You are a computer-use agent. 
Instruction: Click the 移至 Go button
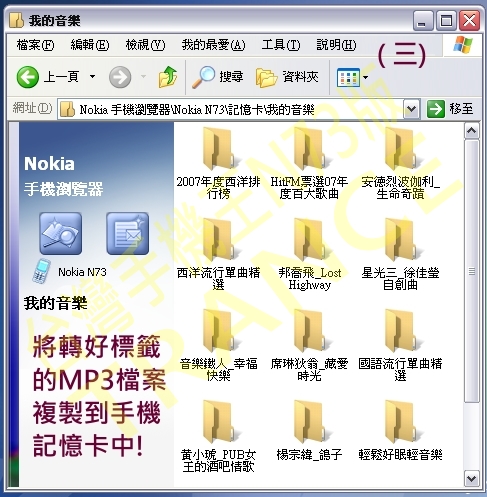[x=450, y=109]
